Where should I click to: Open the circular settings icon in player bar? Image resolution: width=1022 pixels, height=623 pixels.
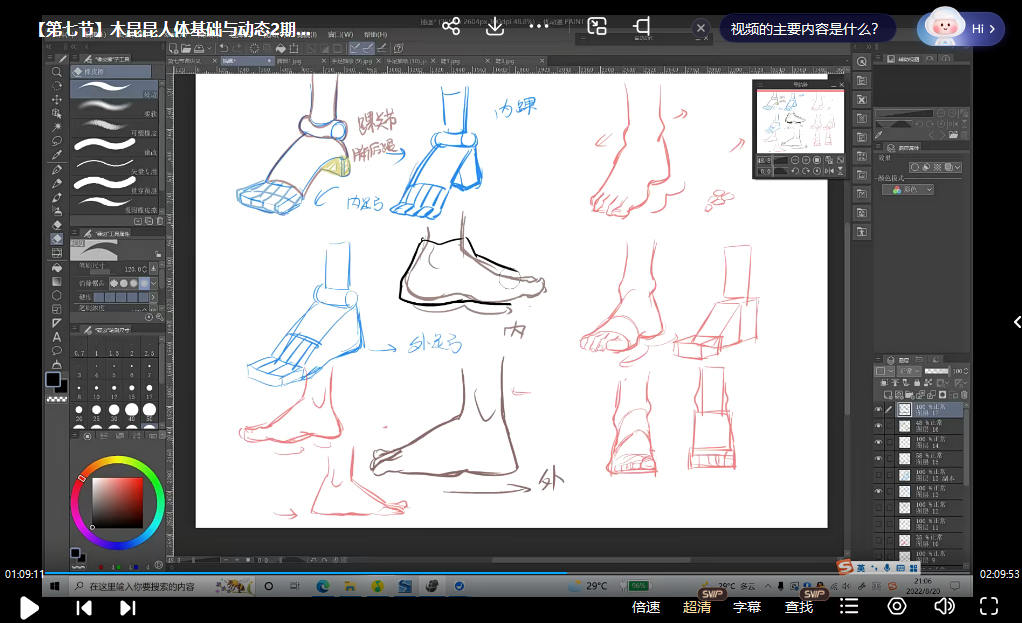(897, 605)
